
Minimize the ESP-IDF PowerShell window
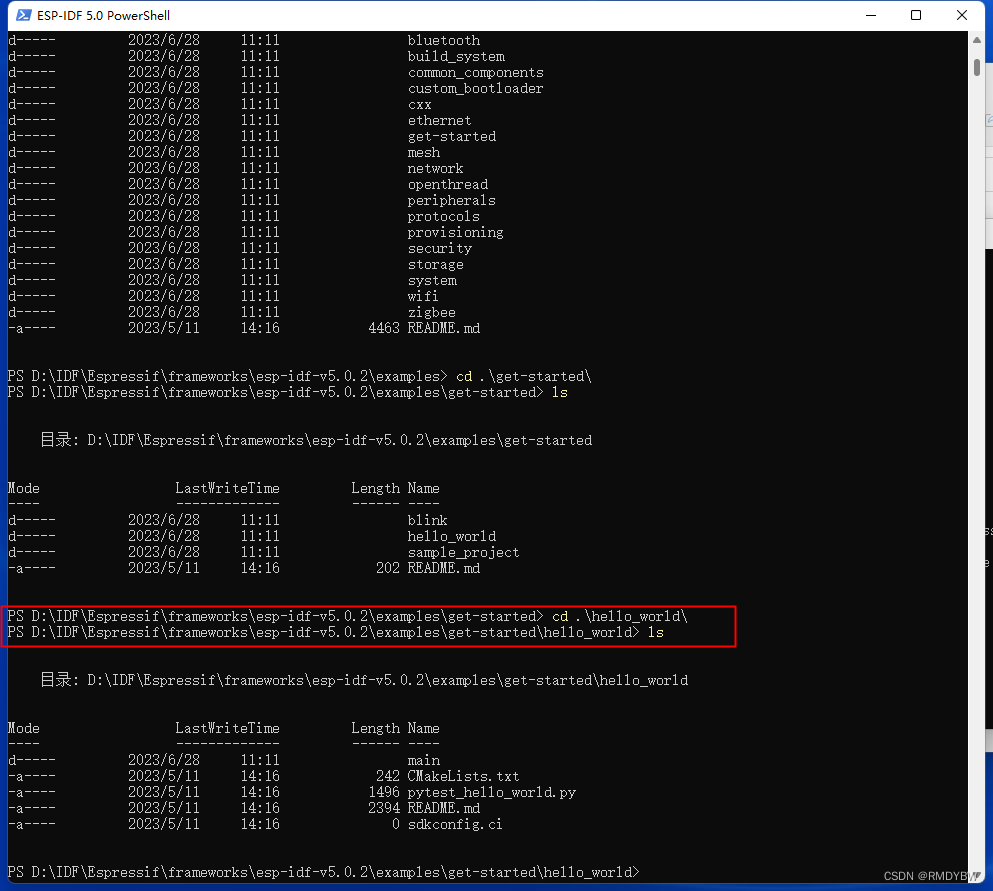click(871, 15)
